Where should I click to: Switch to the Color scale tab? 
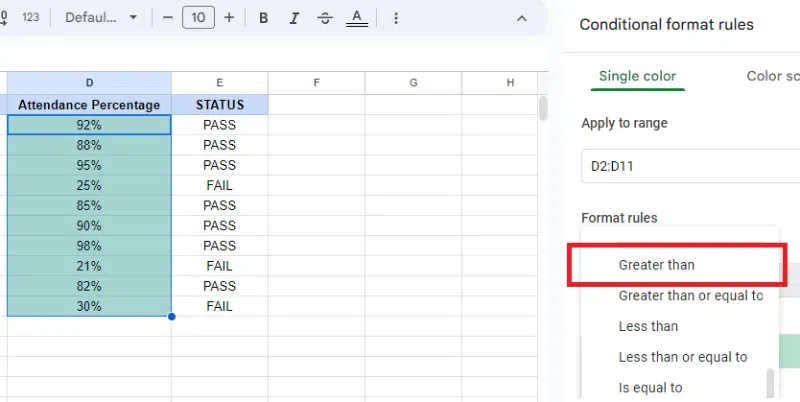coord(773,76)
